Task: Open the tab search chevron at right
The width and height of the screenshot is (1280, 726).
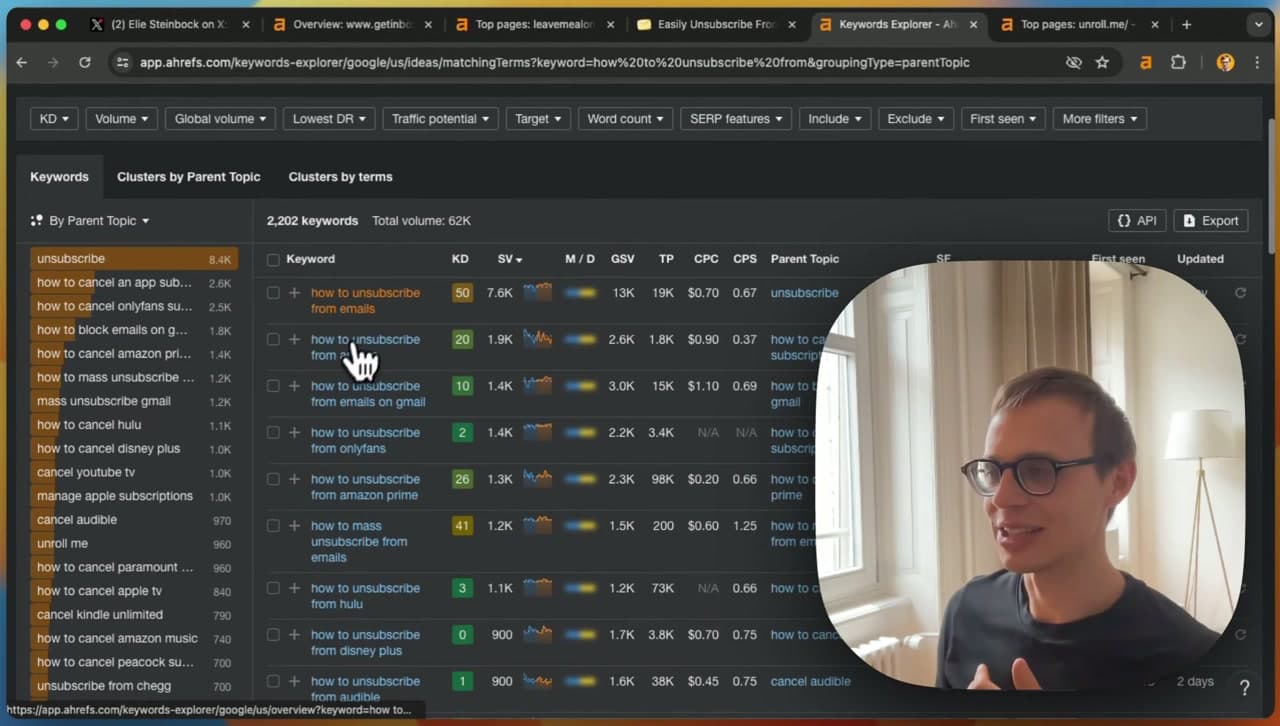Action: coord(1258,24)
